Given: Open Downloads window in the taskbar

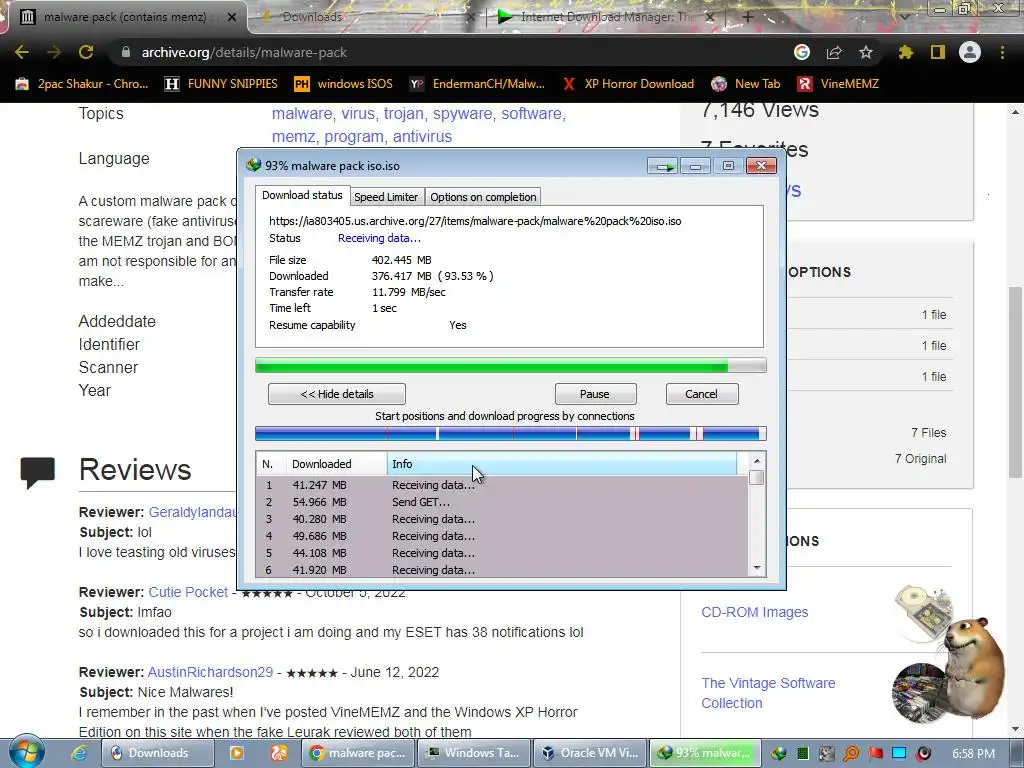Looking at the screenshot, I should [158, 753].
